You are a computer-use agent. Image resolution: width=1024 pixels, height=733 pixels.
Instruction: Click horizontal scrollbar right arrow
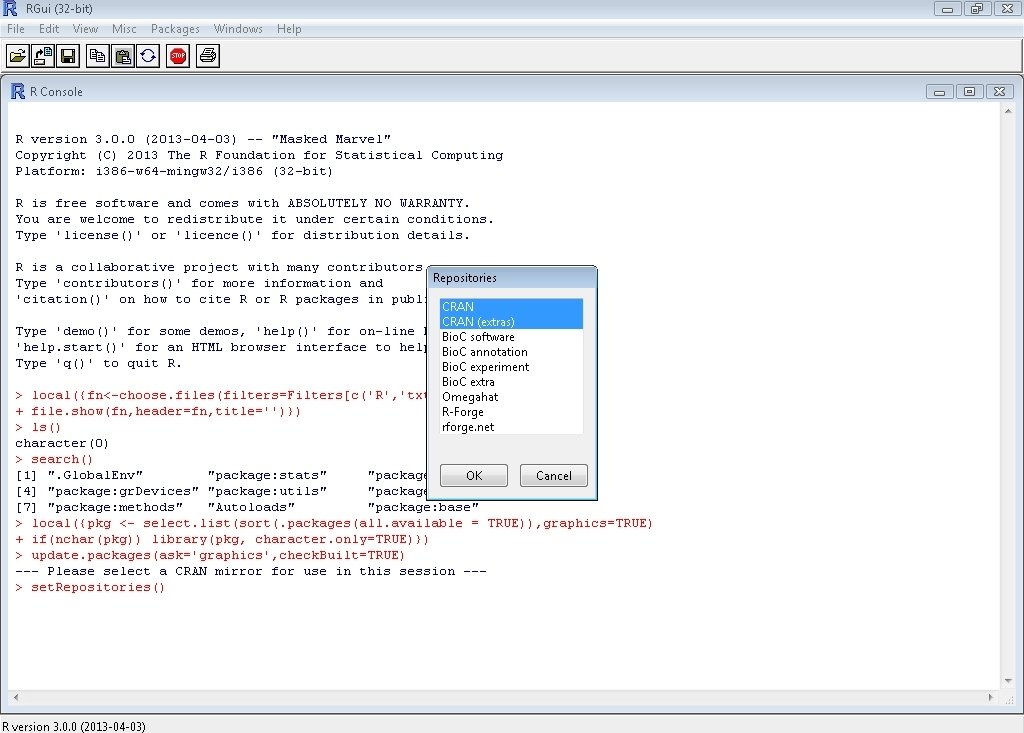click(991, 697)
